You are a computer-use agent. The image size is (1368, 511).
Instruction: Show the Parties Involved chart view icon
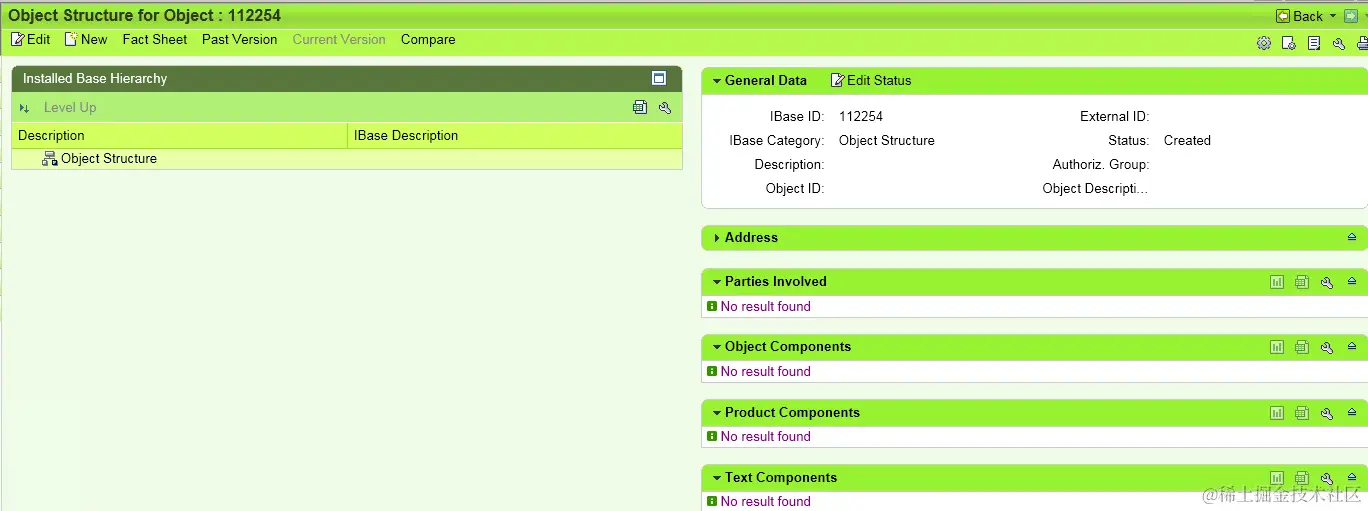pyautogui.click(x=1277, y=282)
